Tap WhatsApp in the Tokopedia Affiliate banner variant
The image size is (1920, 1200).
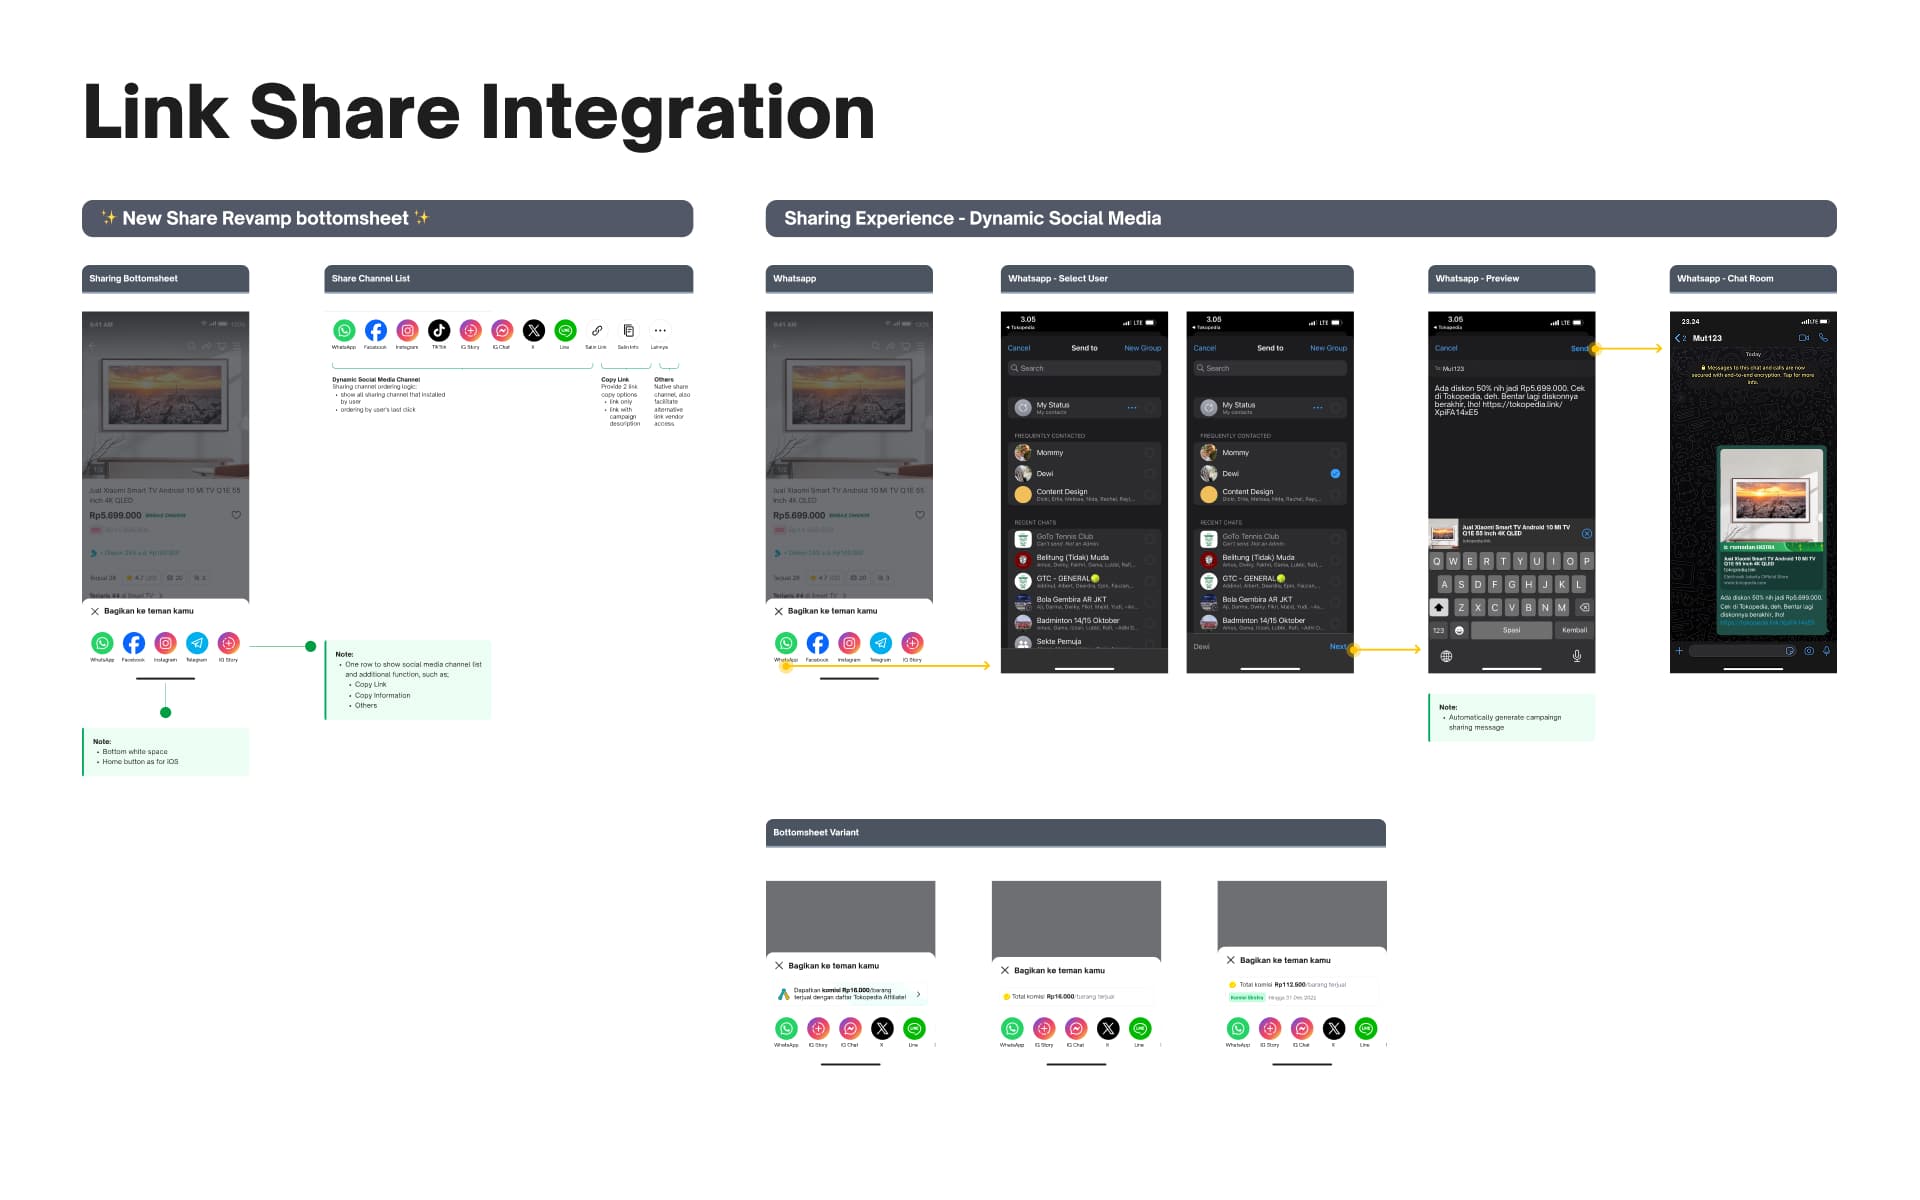click(787, 1029)
